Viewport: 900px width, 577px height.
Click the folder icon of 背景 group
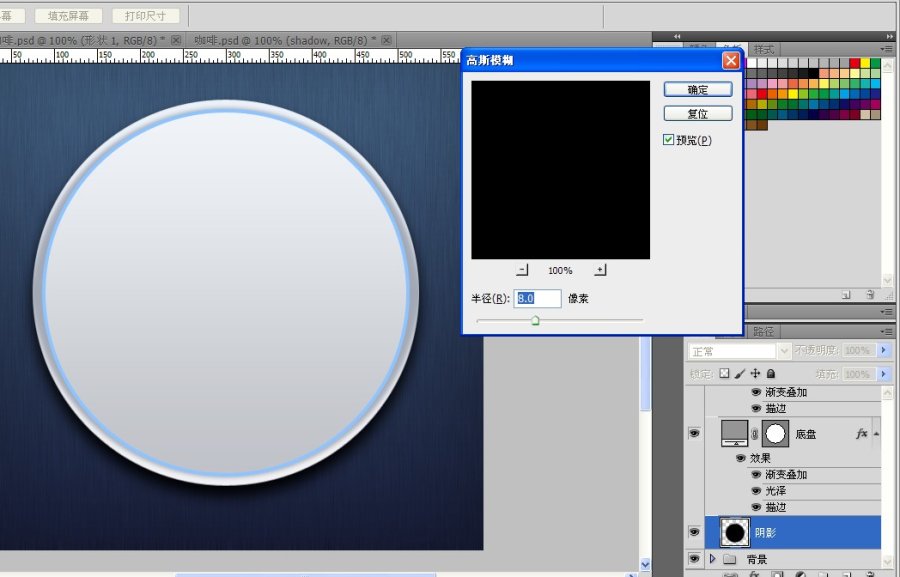(730, 559)
